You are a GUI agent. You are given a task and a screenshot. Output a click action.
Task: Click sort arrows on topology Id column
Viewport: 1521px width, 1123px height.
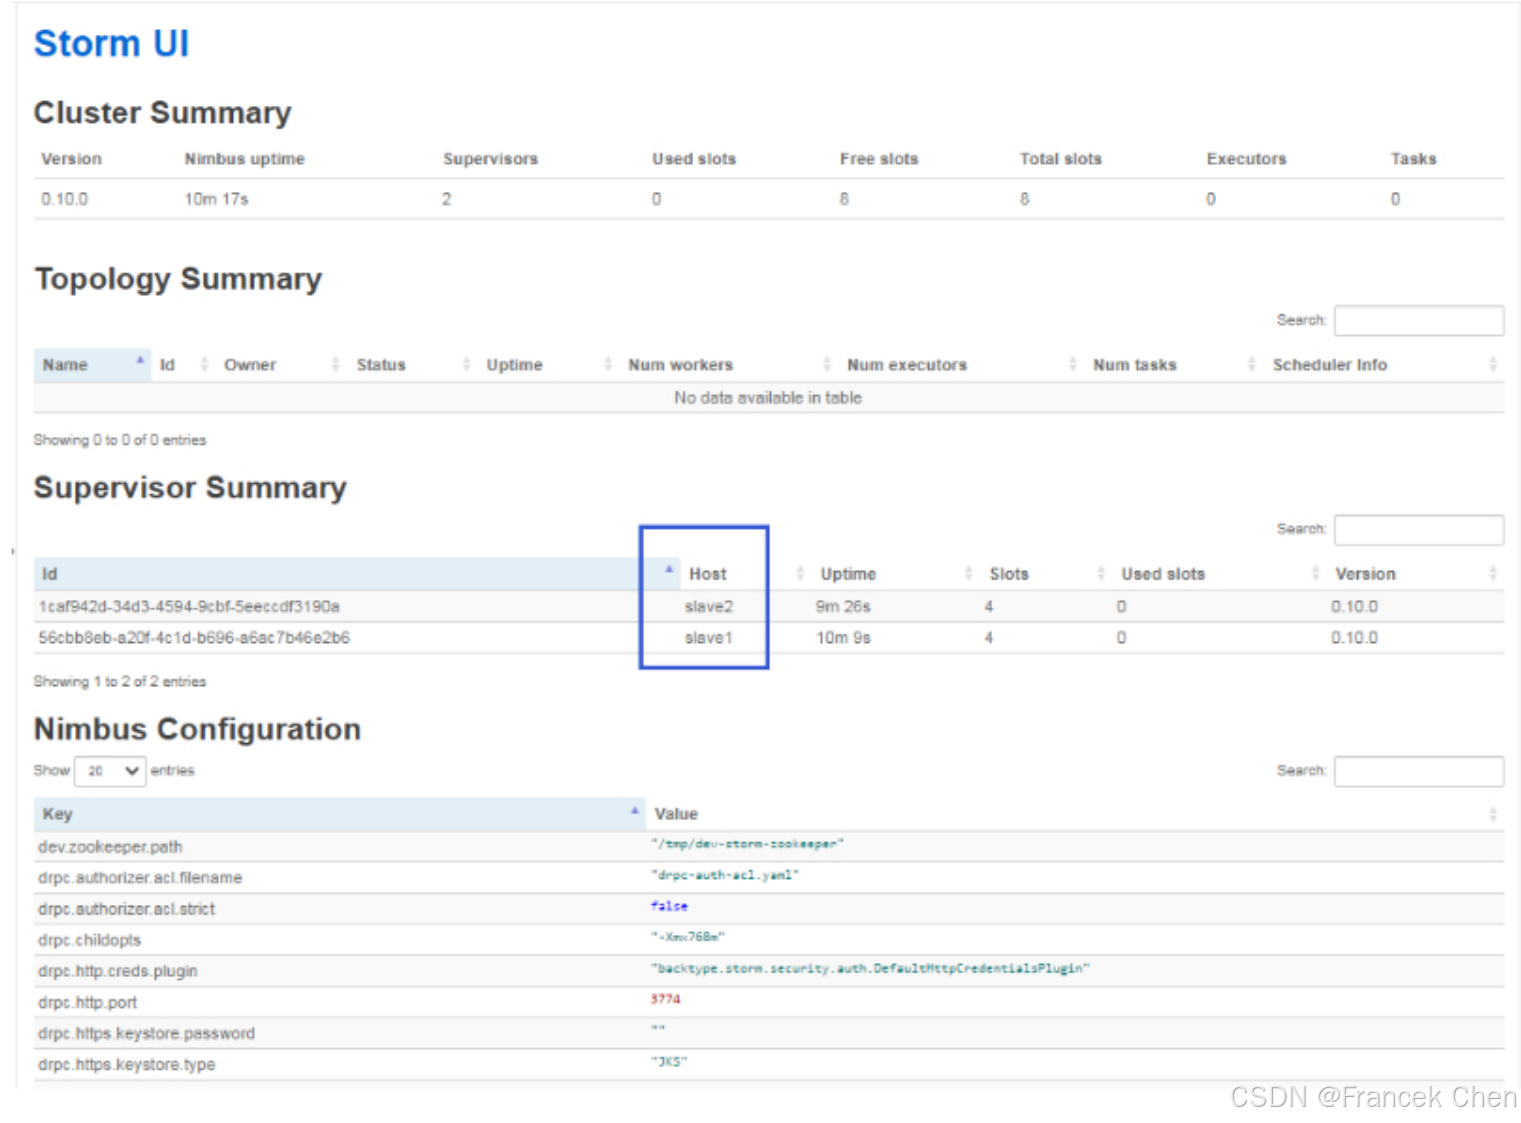point(204,364)
